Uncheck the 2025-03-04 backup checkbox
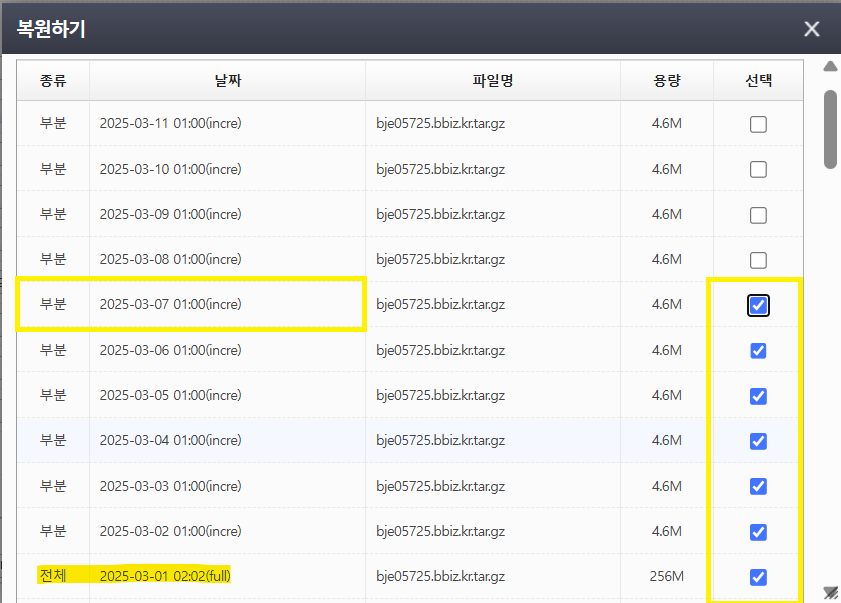The width and height of the screenshot is (841, 603). (x=758, y=441)
